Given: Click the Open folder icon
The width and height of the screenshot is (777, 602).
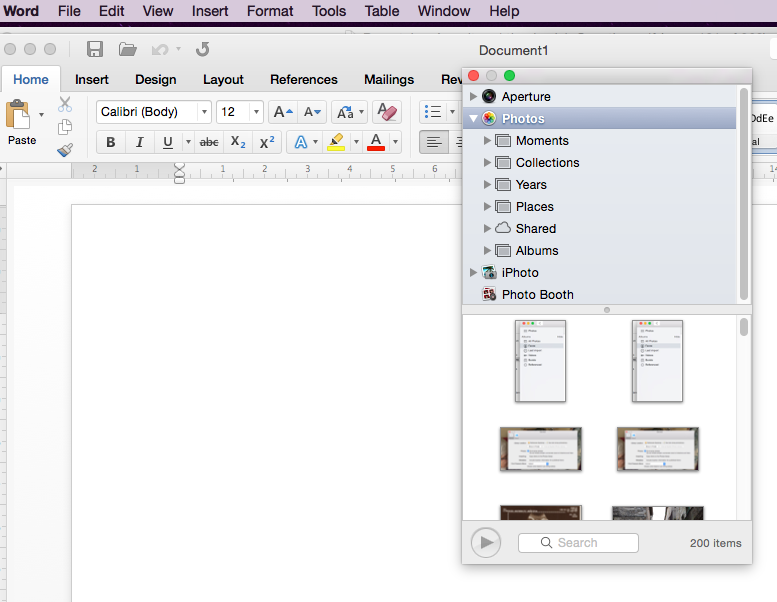Looking at the screenshot, I should coord(127,49).
